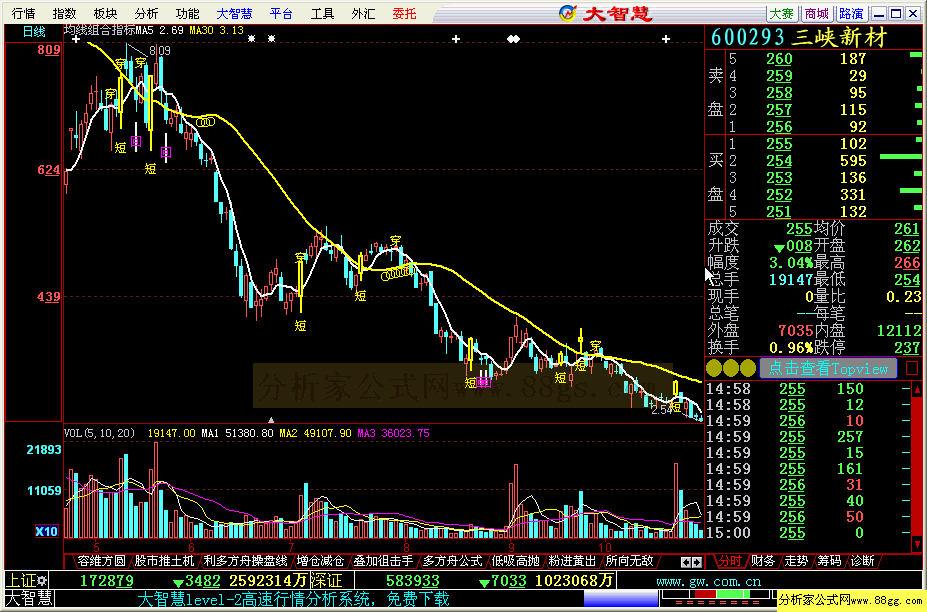Select the 粉进黄出 indicator tab
927x612 pixels.
click(572, 561)
